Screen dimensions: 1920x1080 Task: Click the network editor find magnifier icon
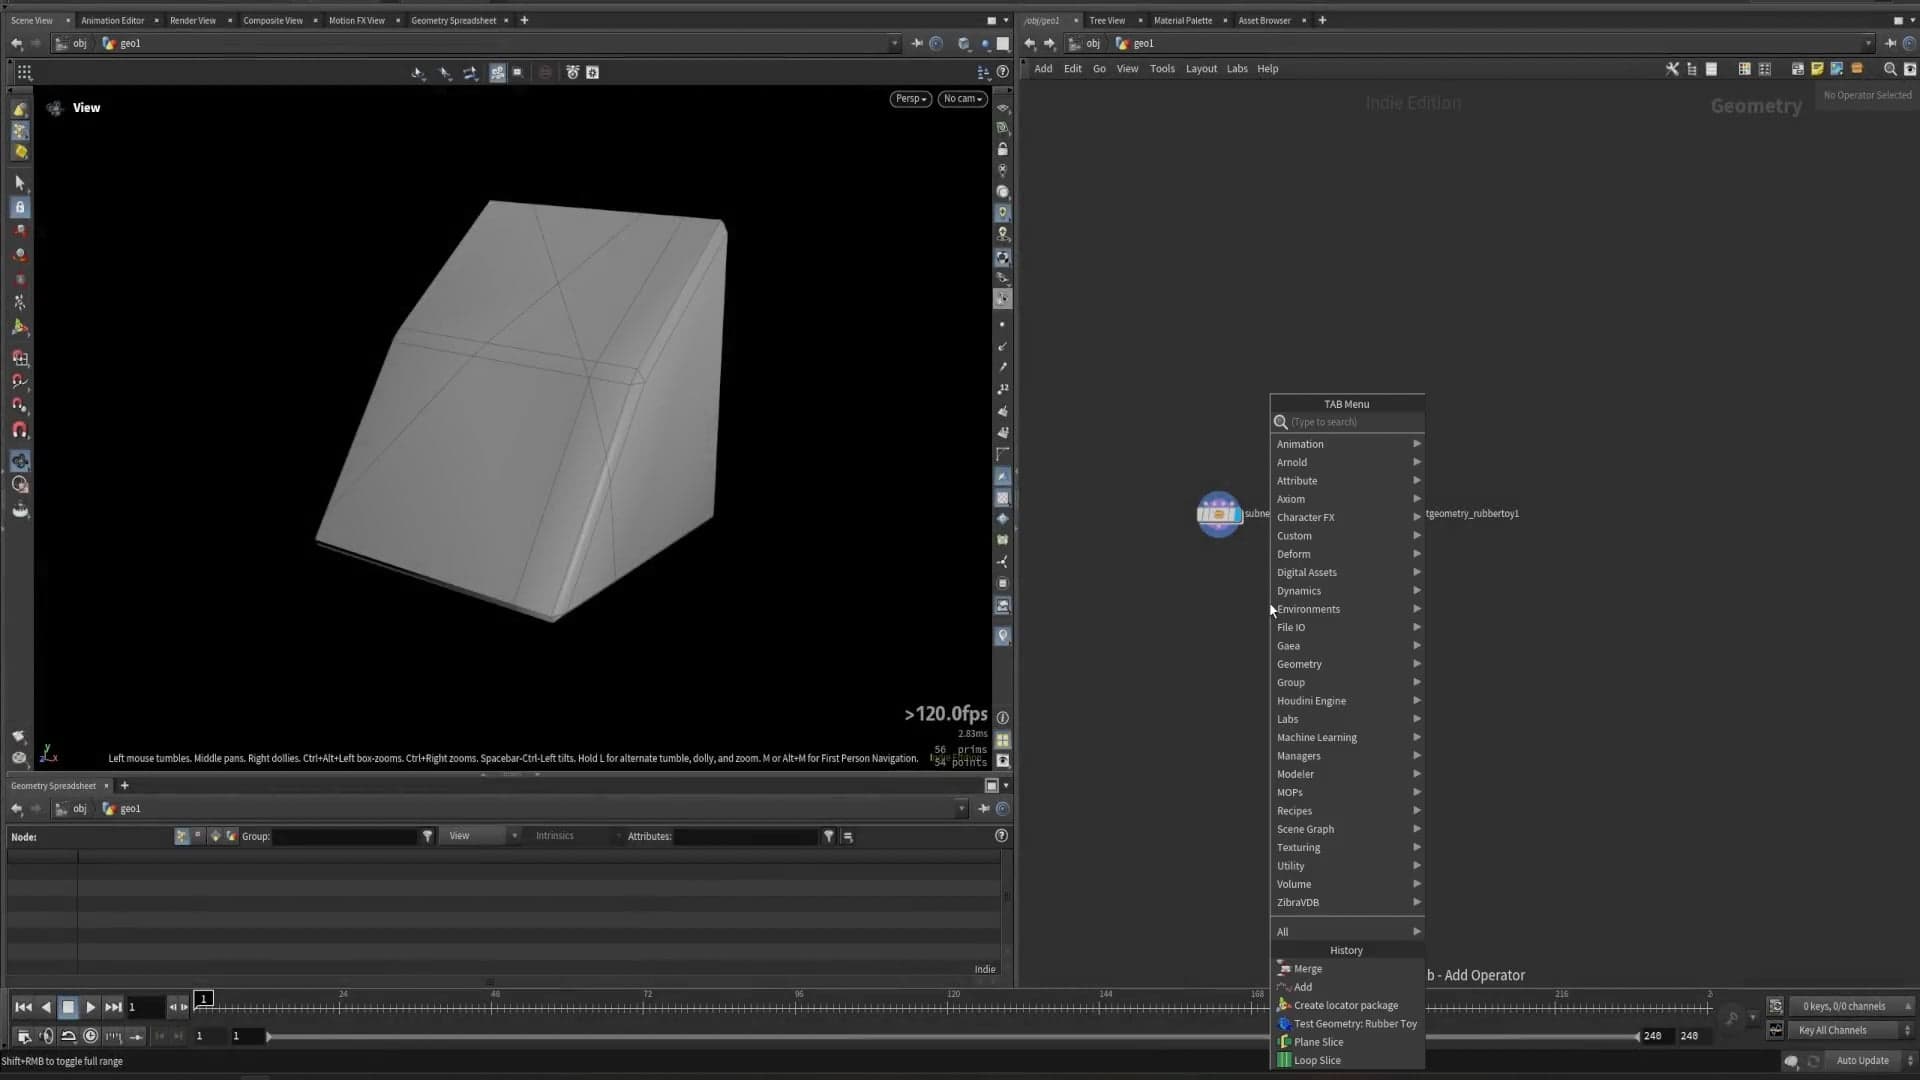click(x=1889, y=69)
